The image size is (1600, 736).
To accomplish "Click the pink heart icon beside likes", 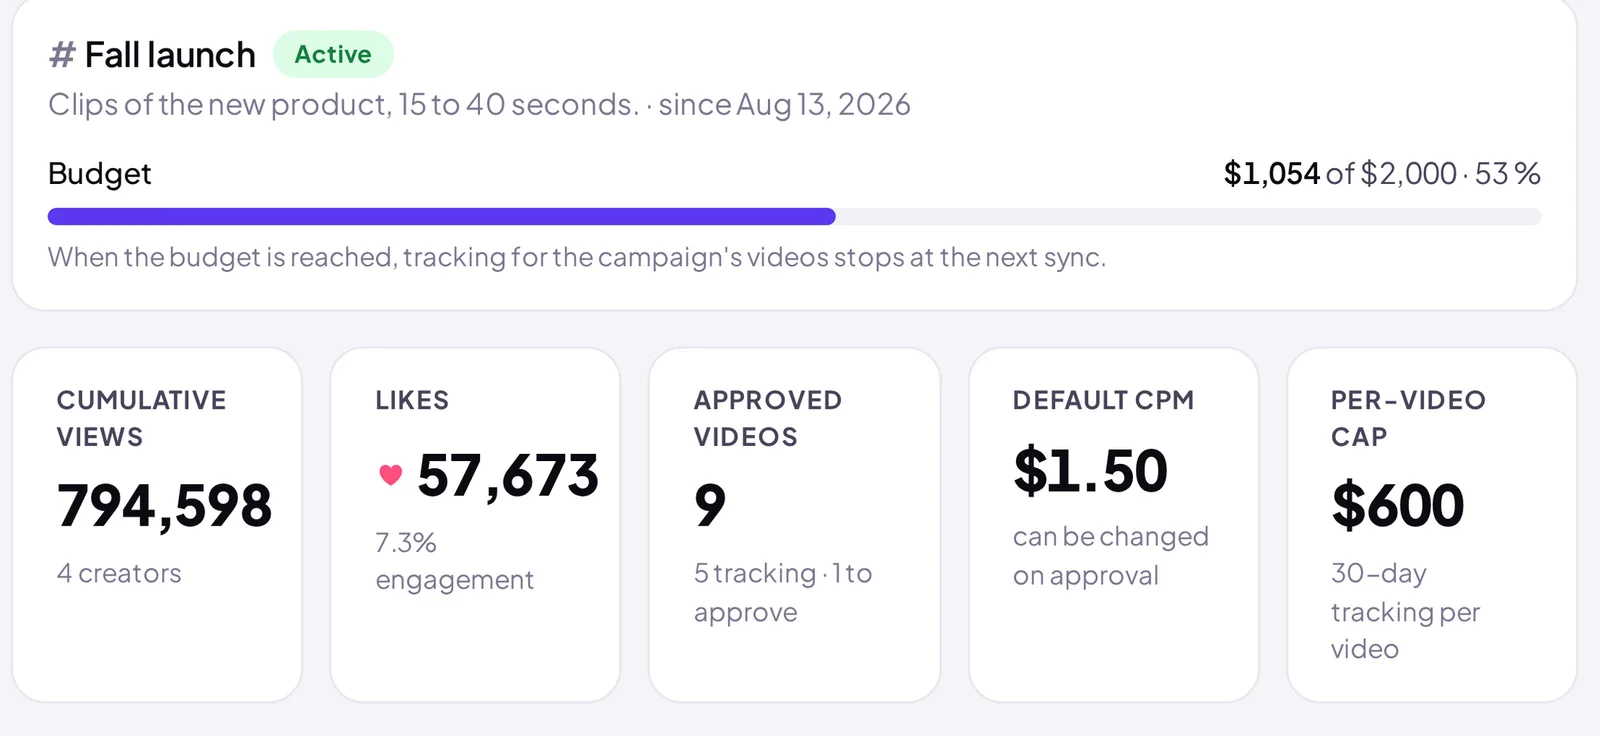I will pyautogui.click(x=391, y=475).
